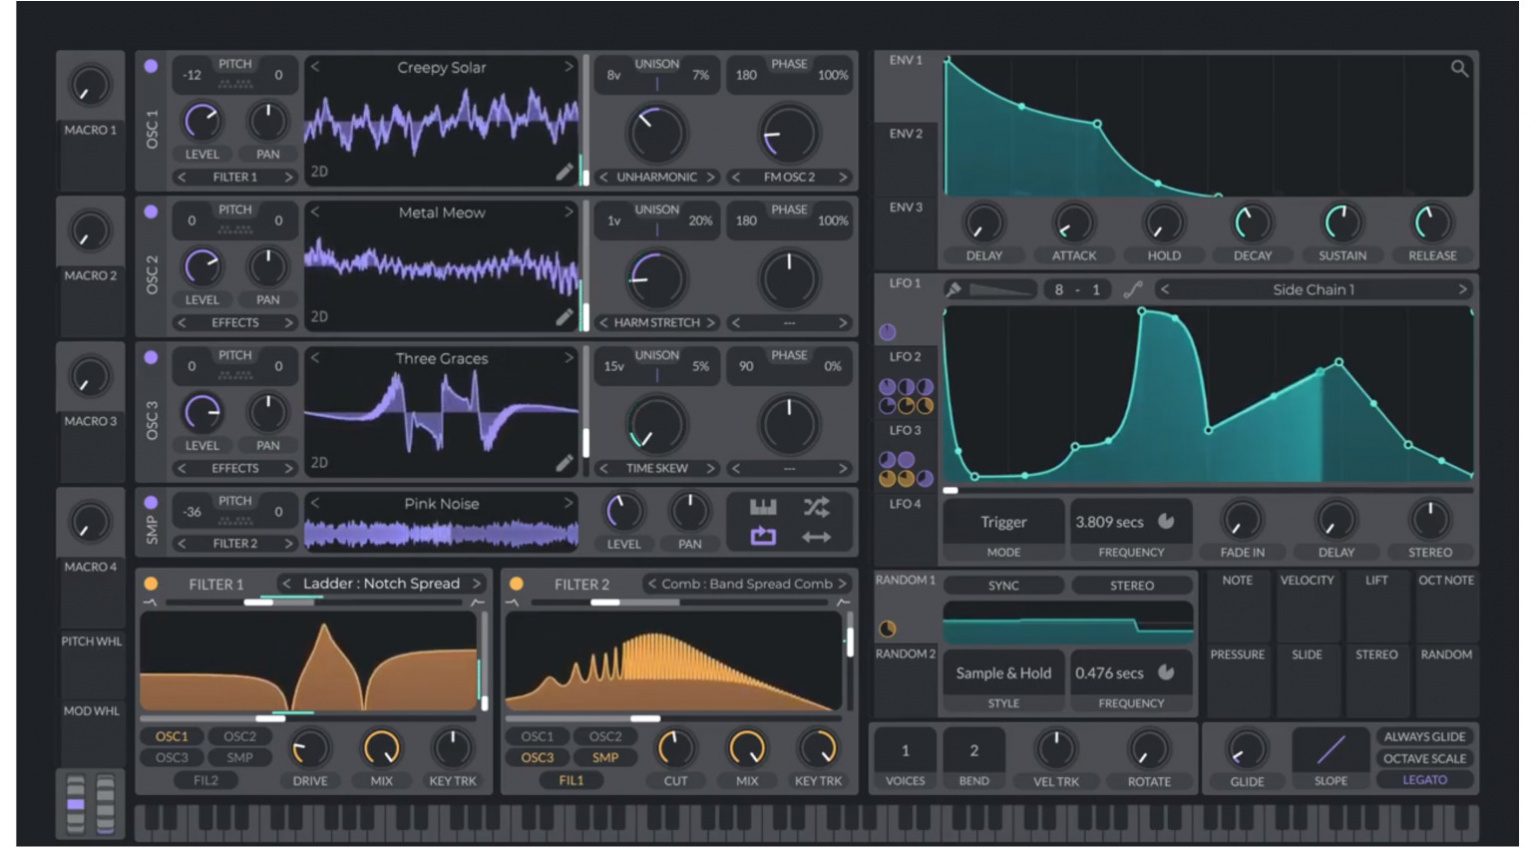Click the Macro 1 knob

coord(89,87)
